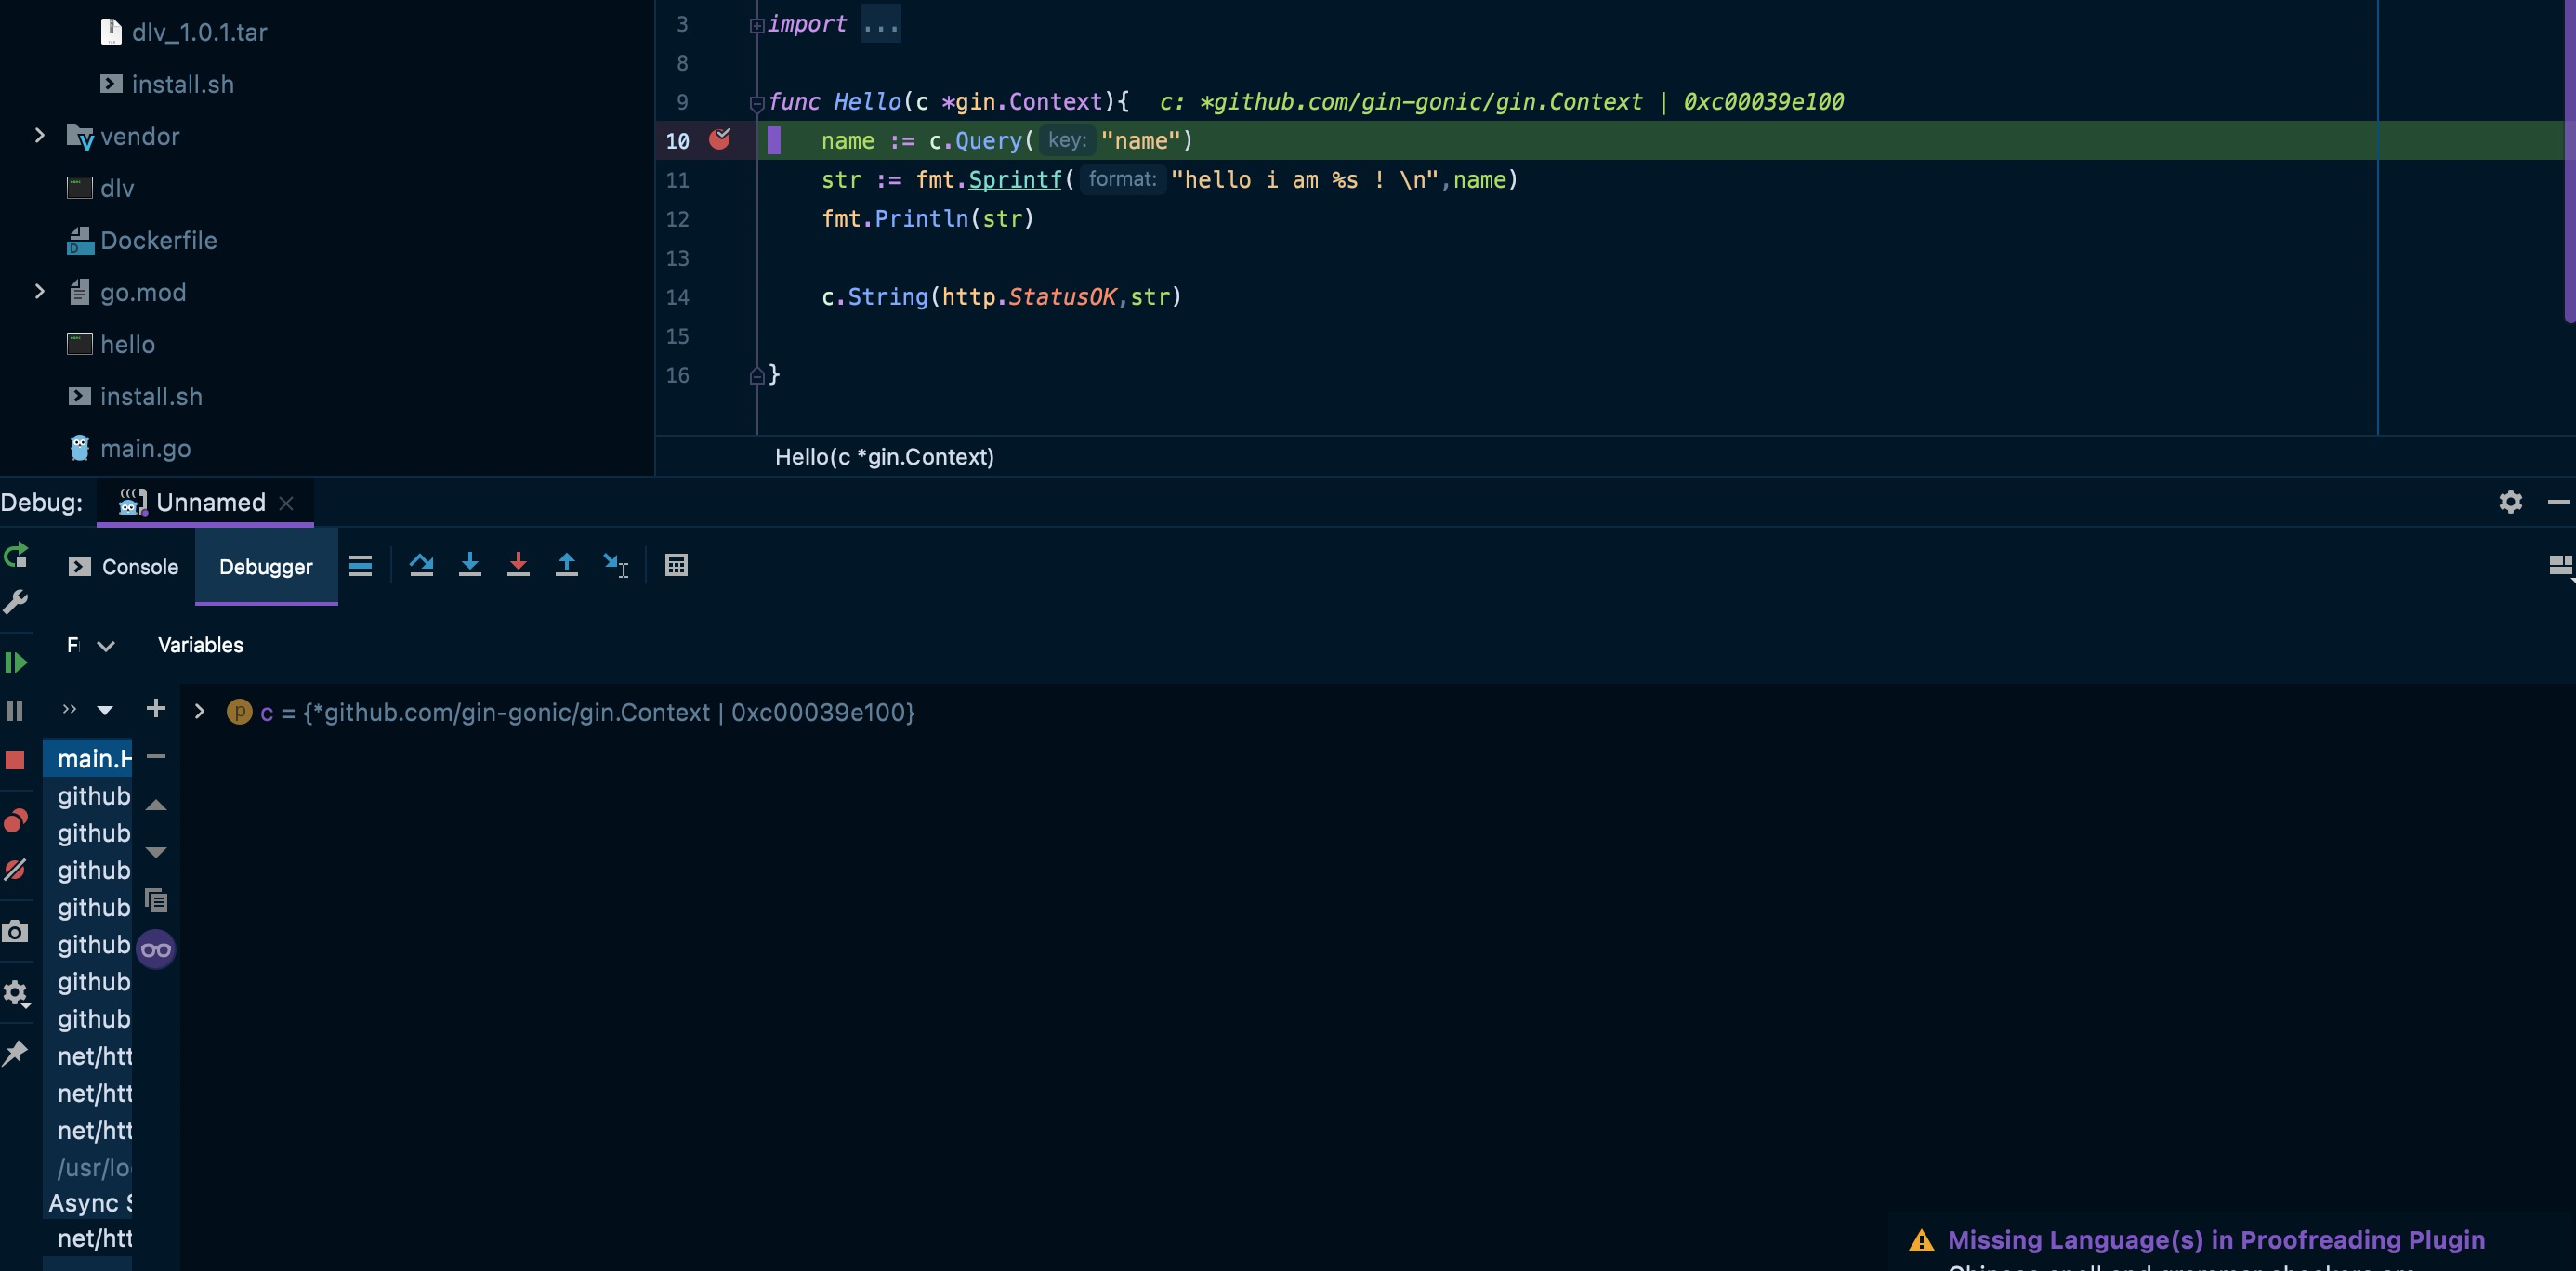Expand the vendor folder
This screenshot has height=1271, width=2576.
(40, 136)
